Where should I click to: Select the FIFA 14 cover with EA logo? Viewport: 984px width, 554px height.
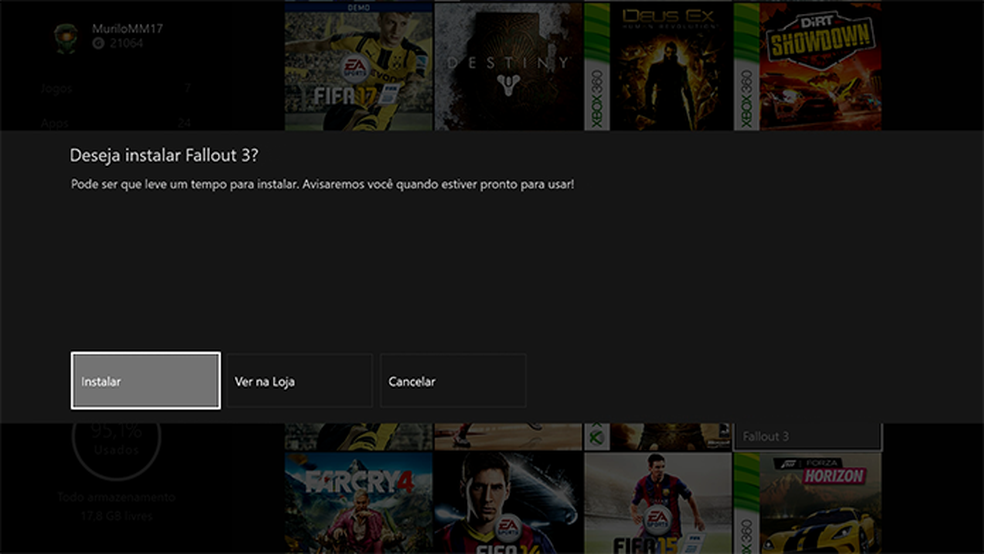point(508,503)
